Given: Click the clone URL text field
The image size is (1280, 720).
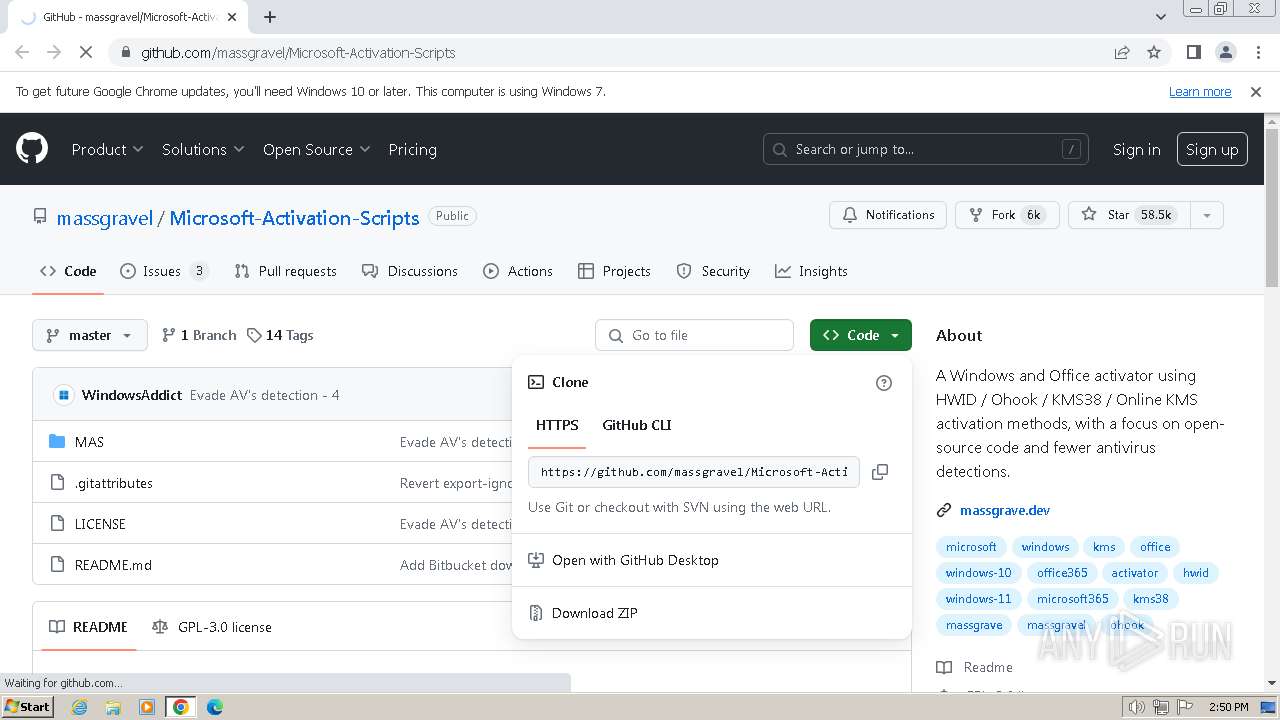Looking at the screenshot, I should pyautogui.click(x=694, y=472).
